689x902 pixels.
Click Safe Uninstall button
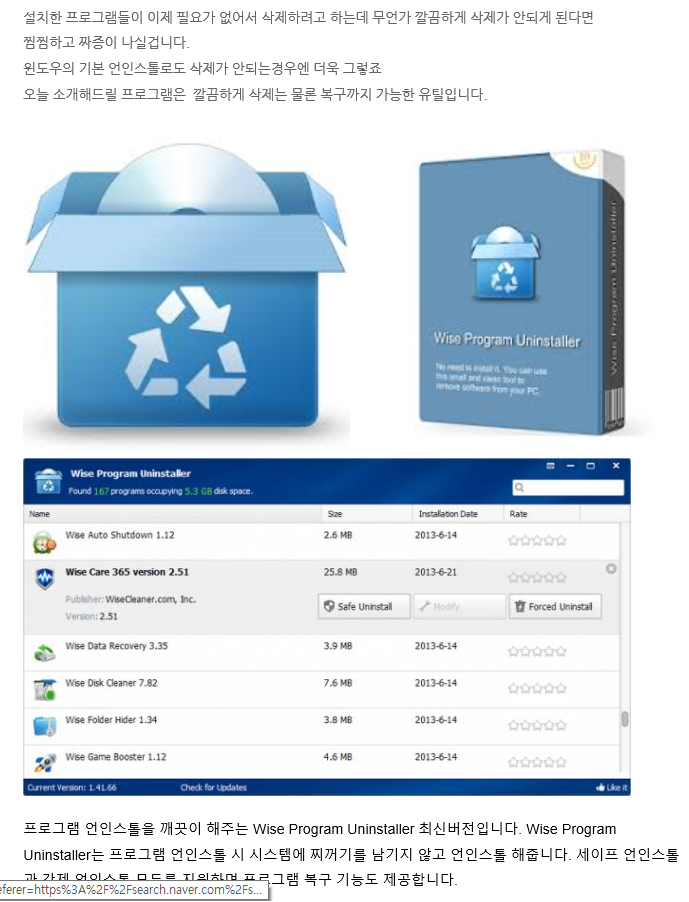[364, 606]
